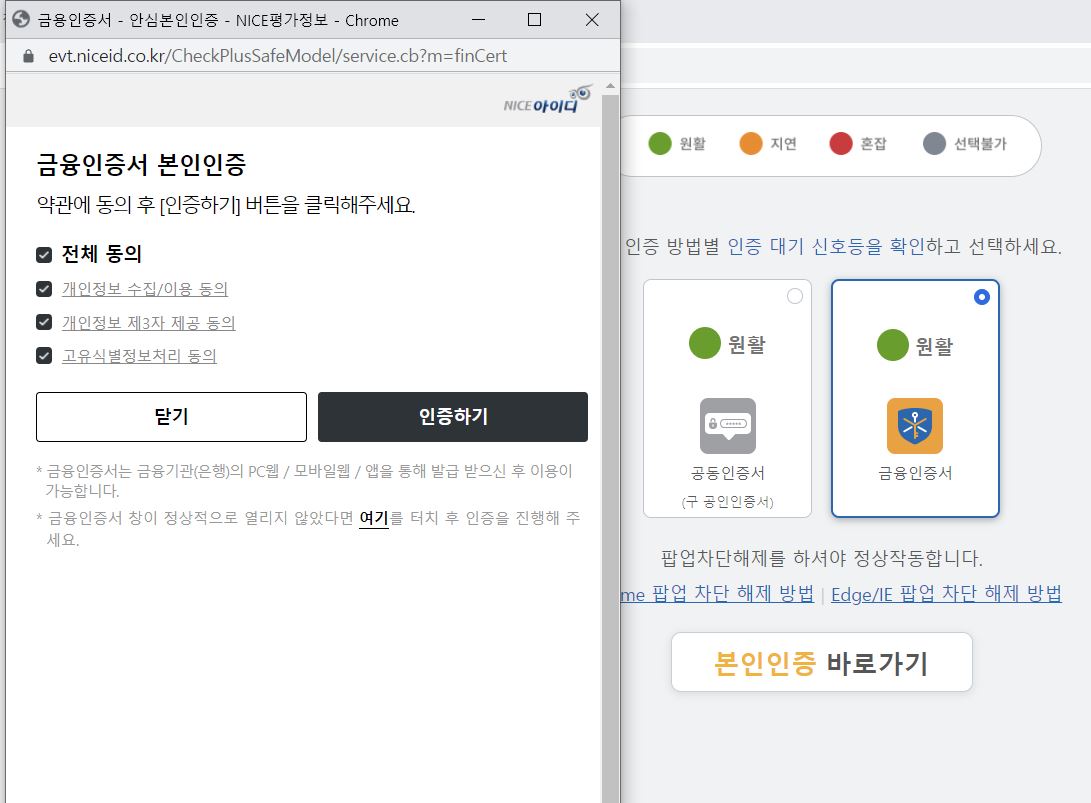
Task: Click the green 원활 status dot in the legend
Action: [660, 143]
